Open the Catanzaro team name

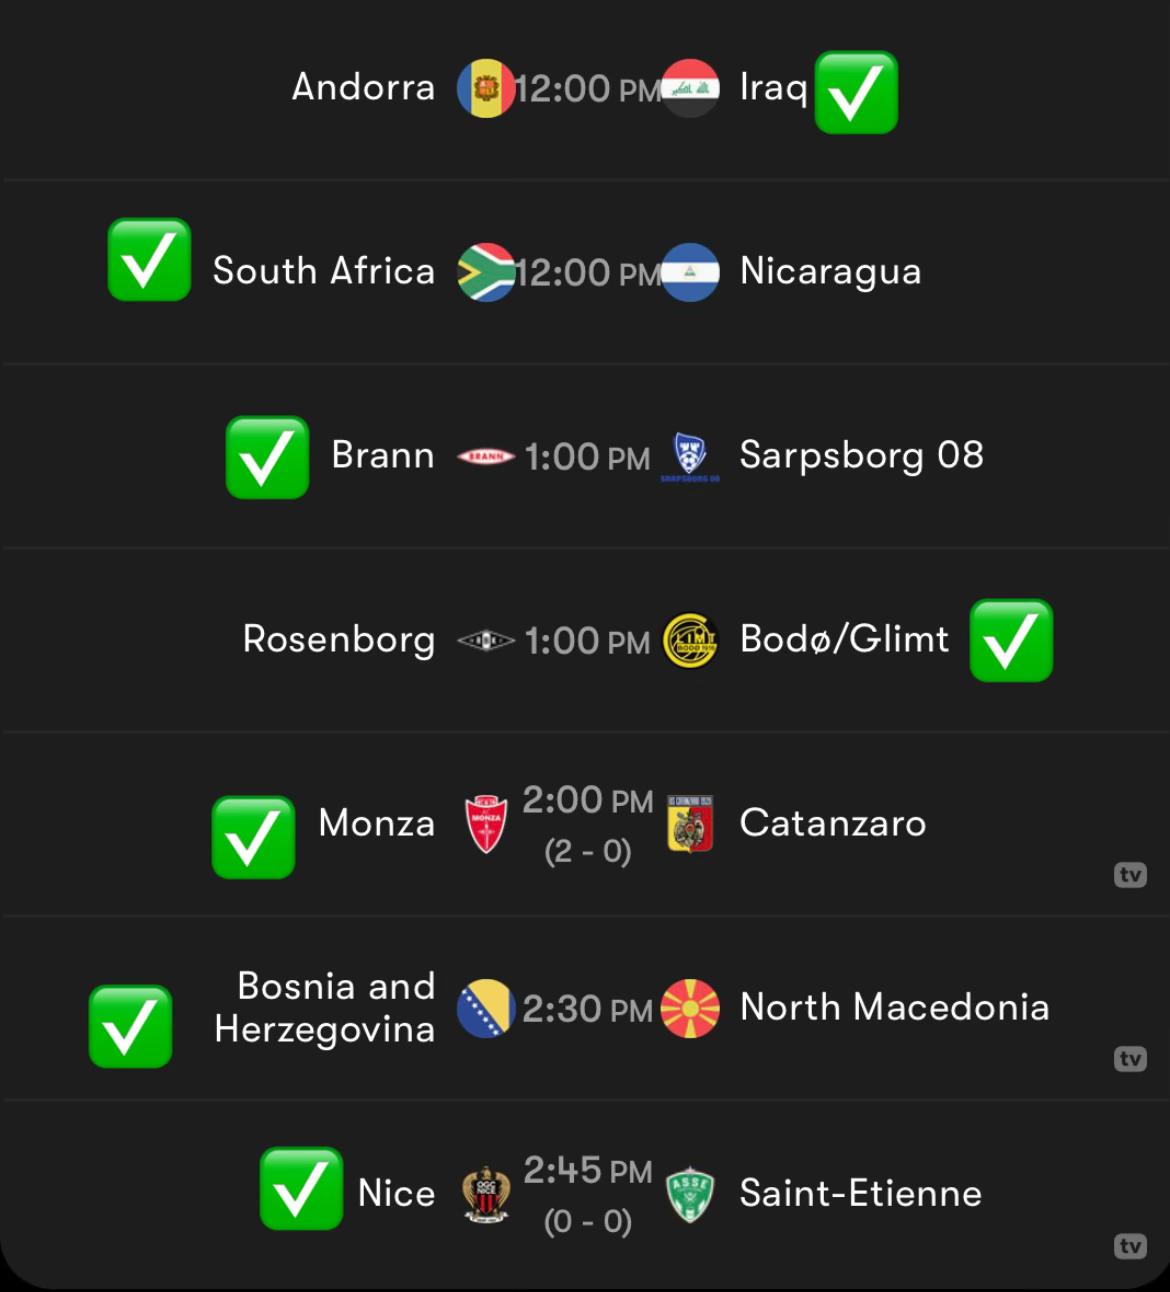point(833,823)
